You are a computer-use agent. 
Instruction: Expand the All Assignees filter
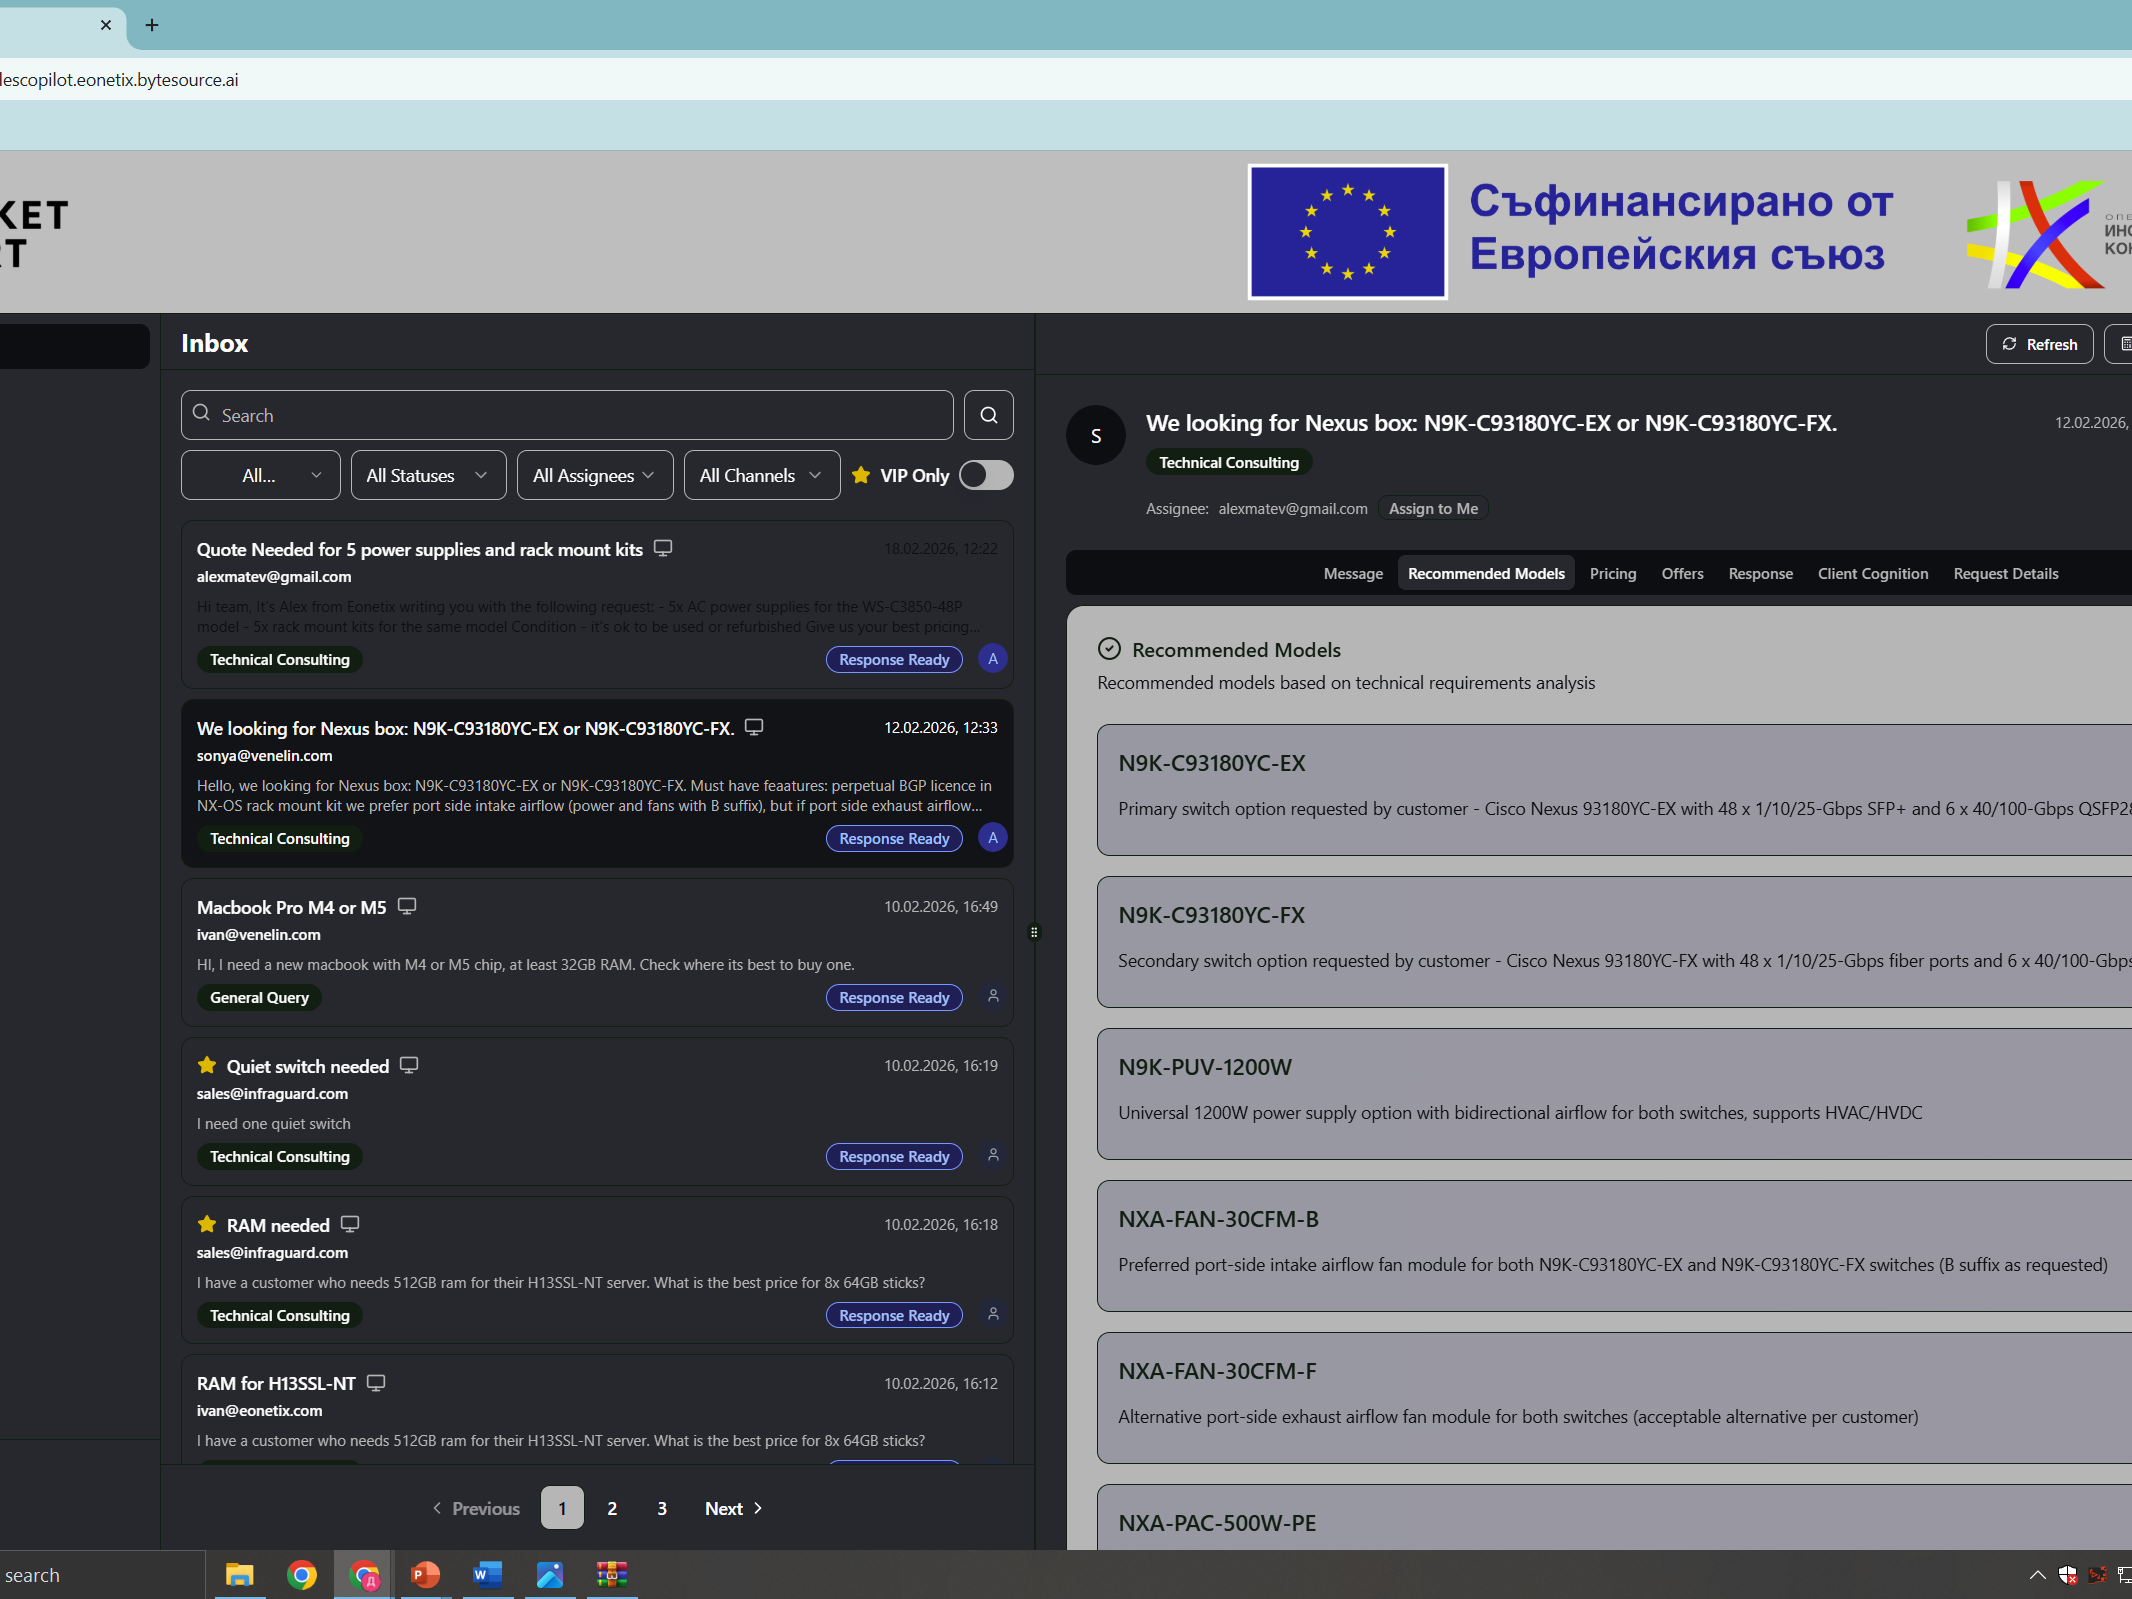click(594, 475)
